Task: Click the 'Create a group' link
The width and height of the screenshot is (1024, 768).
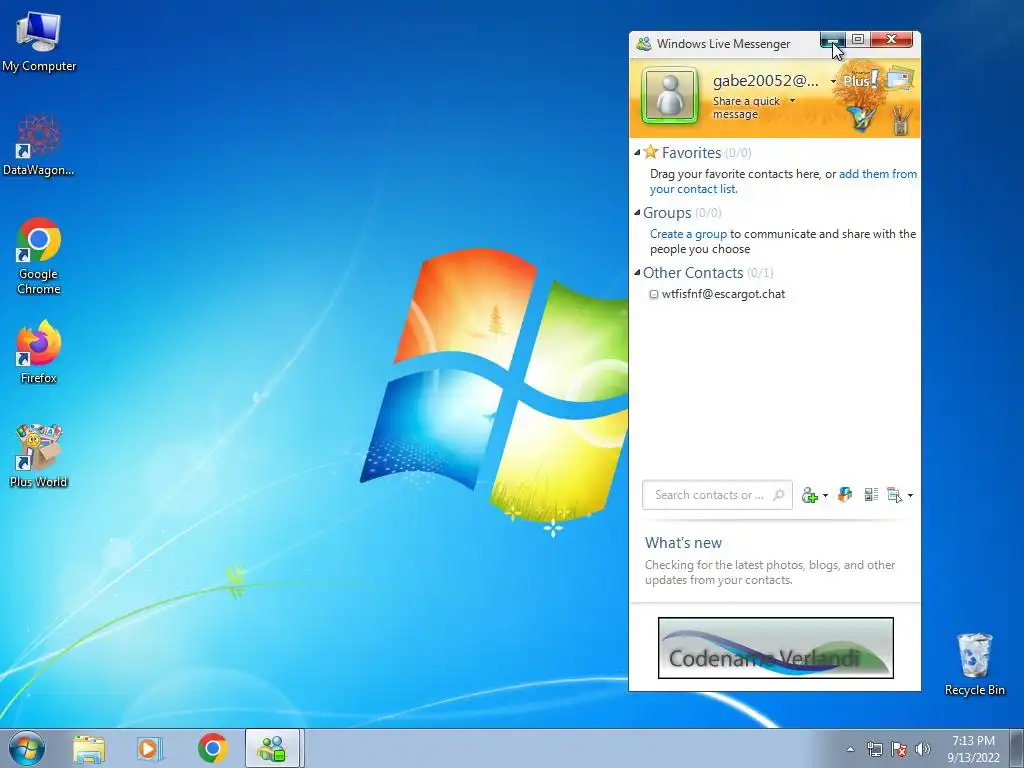Action: (x=688, y=234)
